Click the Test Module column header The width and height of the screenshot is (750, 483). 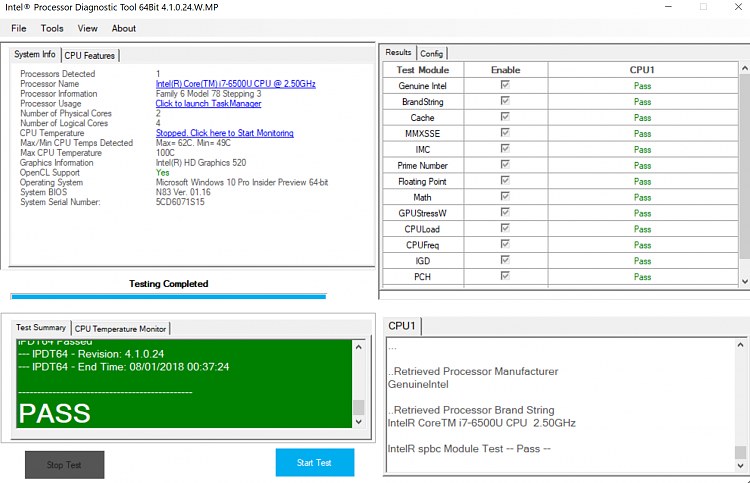point(423,70)
